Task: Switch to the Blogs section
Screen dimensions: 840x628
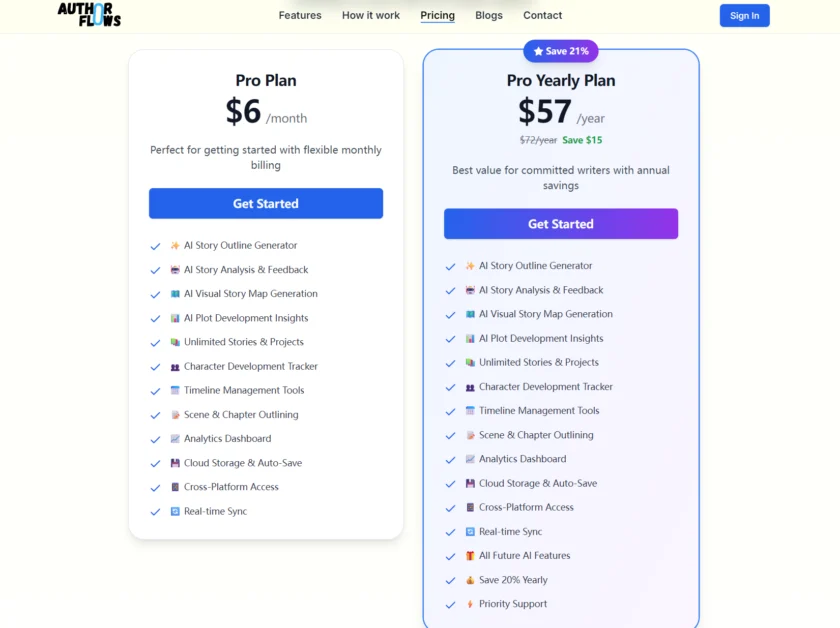Action: tap(488, 15)
